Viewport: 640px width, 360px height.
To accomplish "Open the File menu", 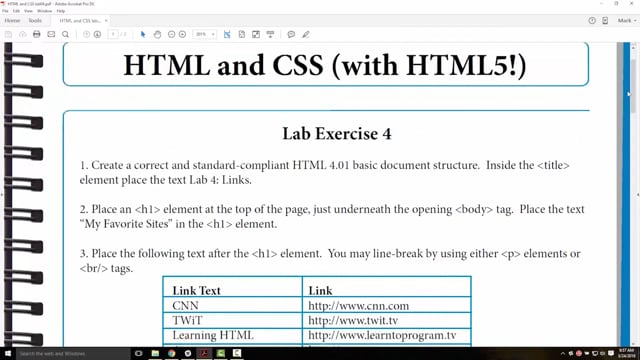I will (5, 11).
